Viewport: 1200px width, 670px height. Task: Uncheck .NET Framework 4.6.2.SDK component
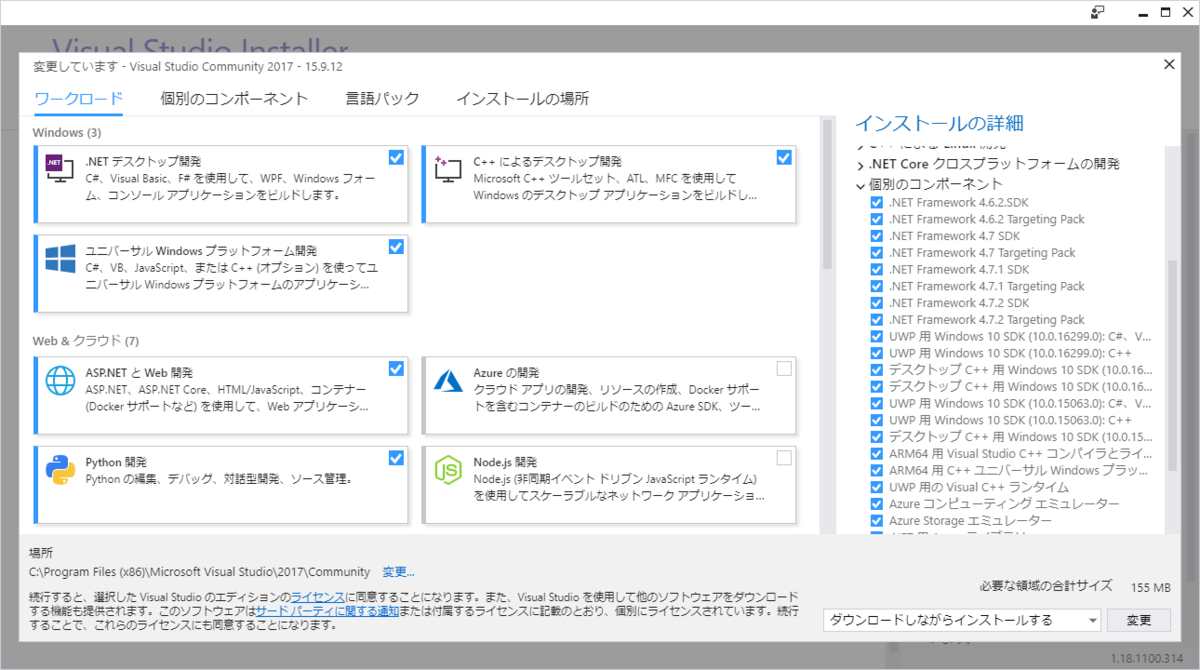tap(877, 202)
